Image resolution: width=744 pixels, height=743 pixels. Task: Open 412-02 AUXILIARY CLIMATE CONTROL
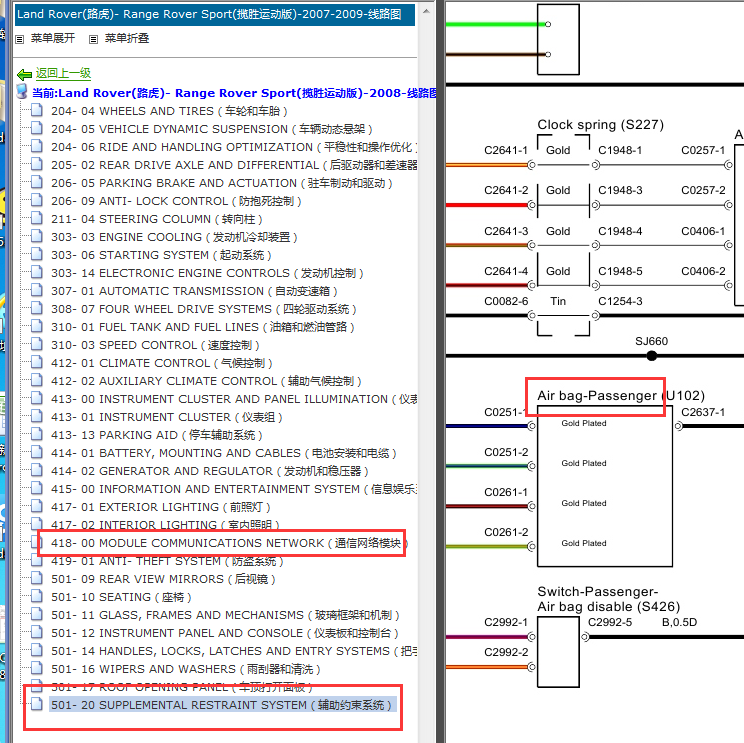pos(206,381)
